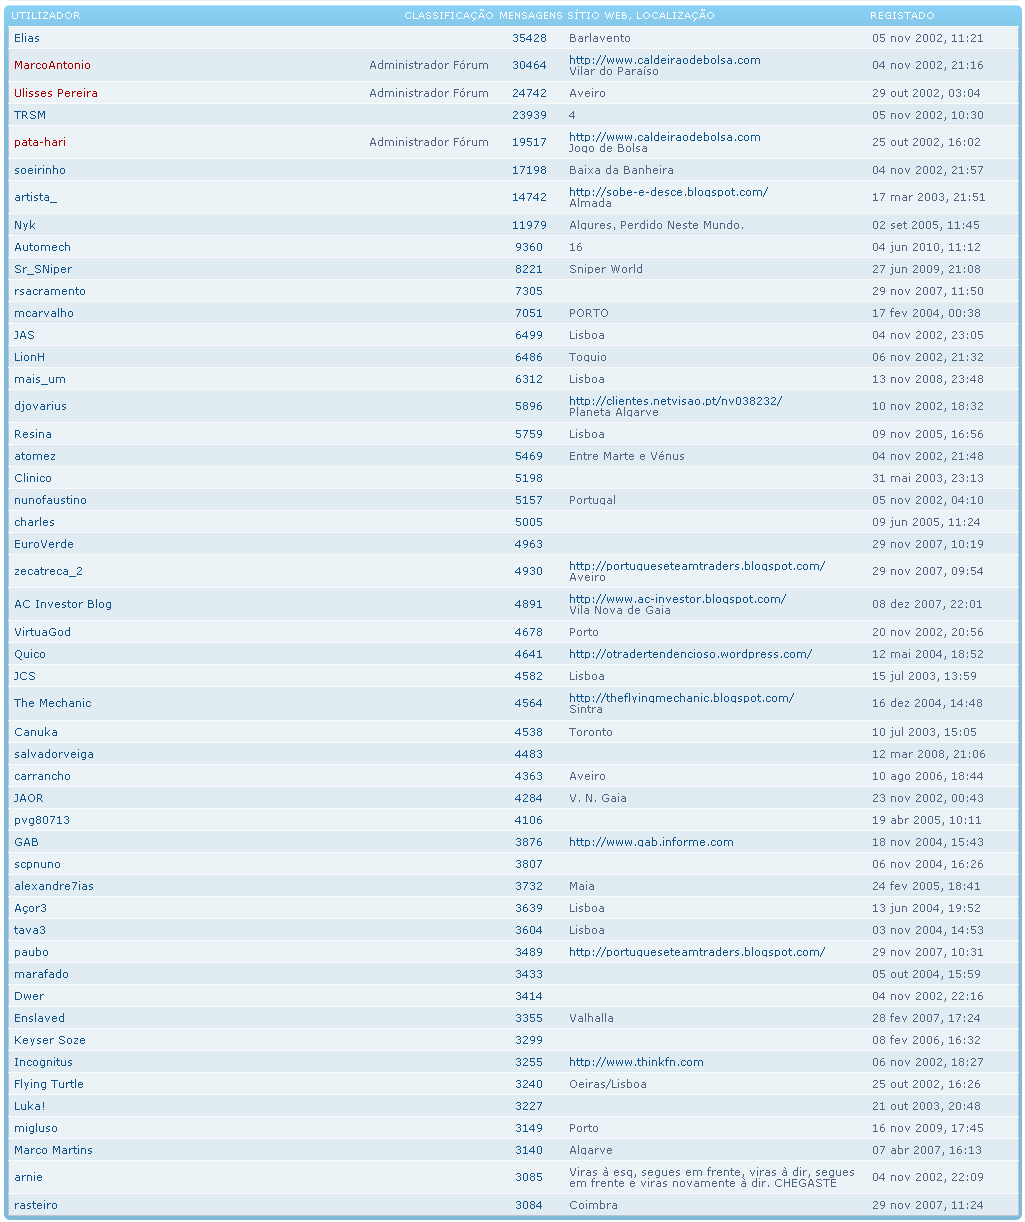Sort list by Utilizador column header
Screen dimensions: 1025x1222
pyautogui.click(x=45, y=16)
